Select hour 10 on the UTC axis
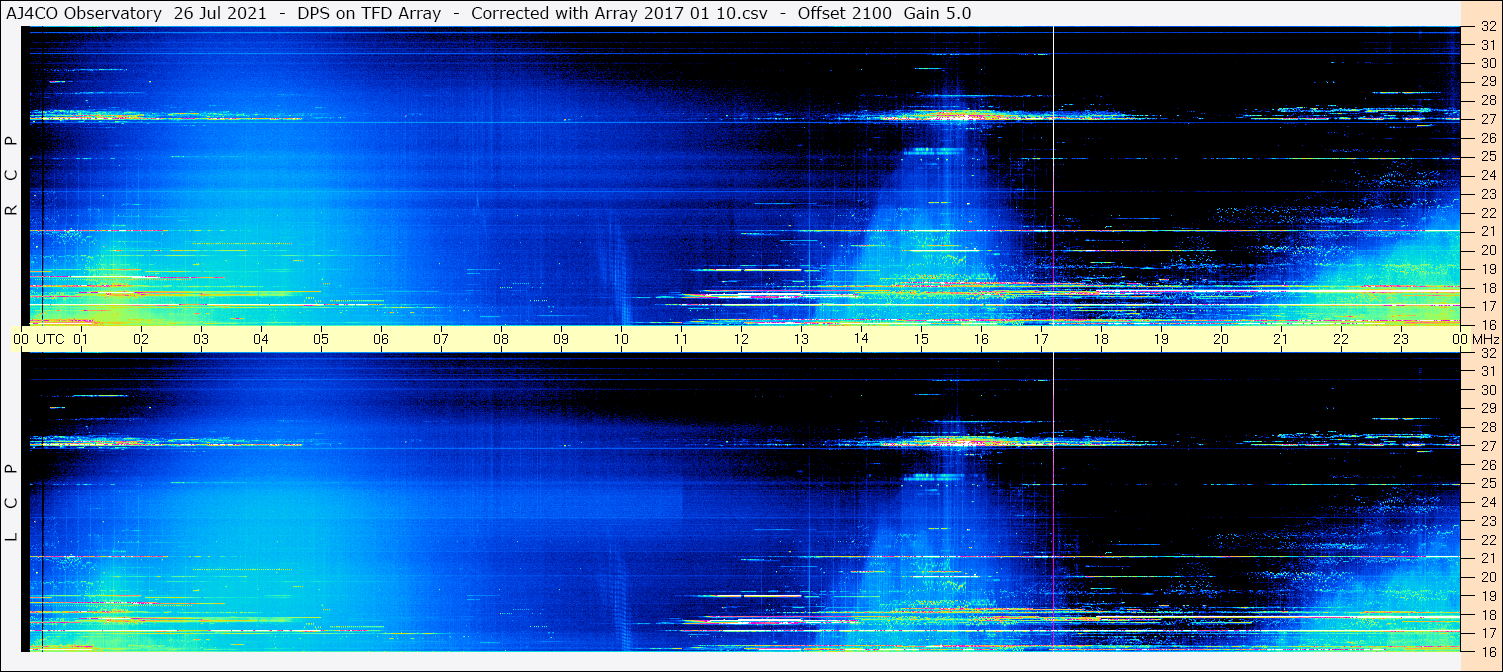The width and height of the screenshot is (1503, 672). 621,339
